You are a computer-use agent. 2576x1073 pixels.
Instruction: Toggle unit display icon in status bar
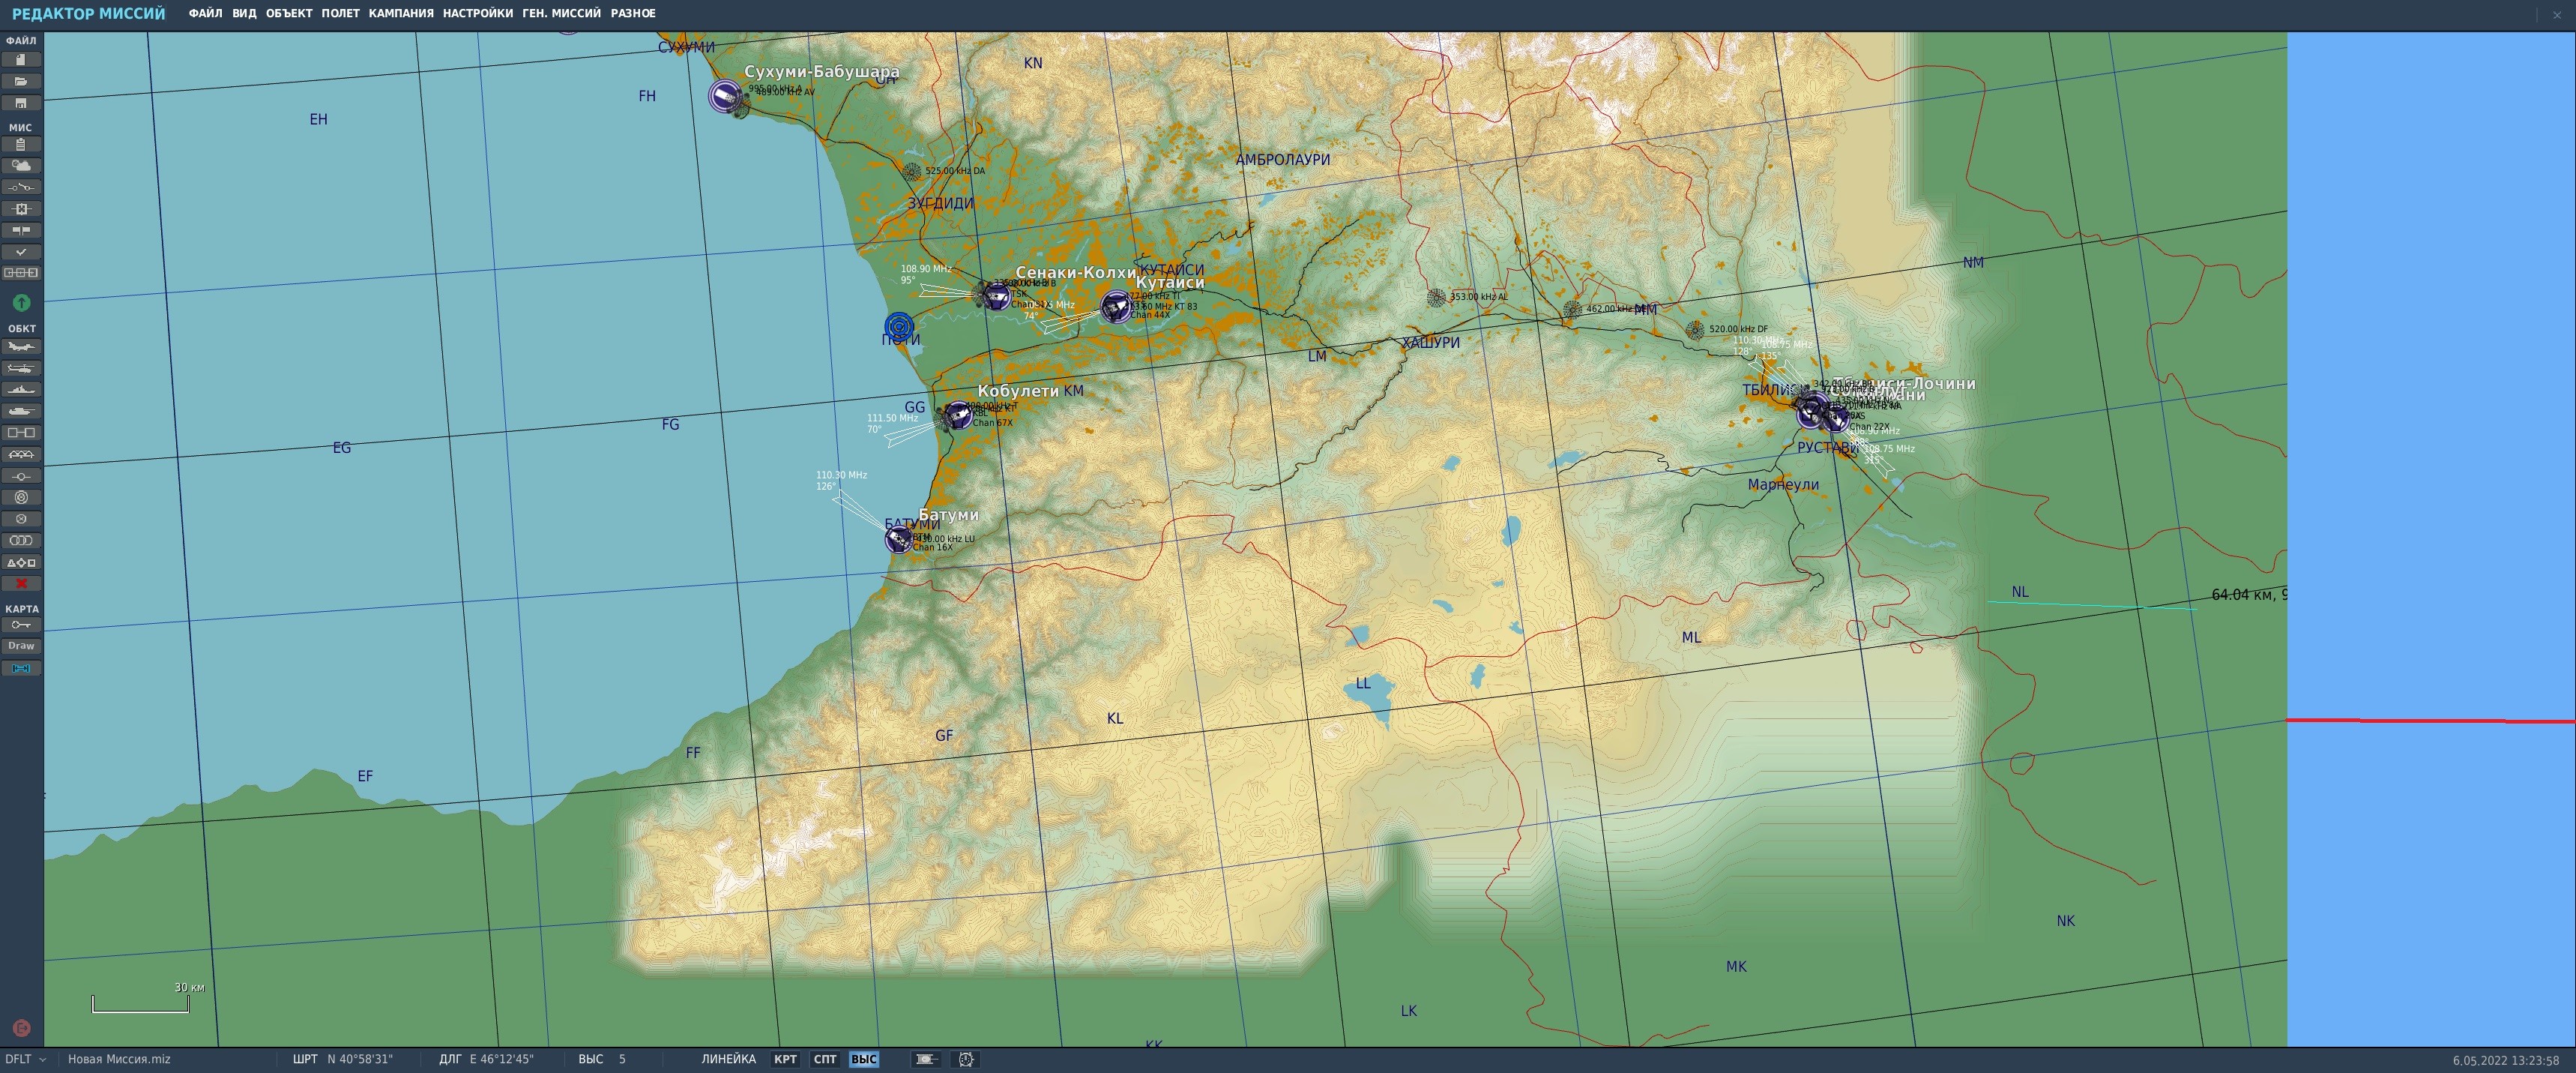(x=926, y=1059)
